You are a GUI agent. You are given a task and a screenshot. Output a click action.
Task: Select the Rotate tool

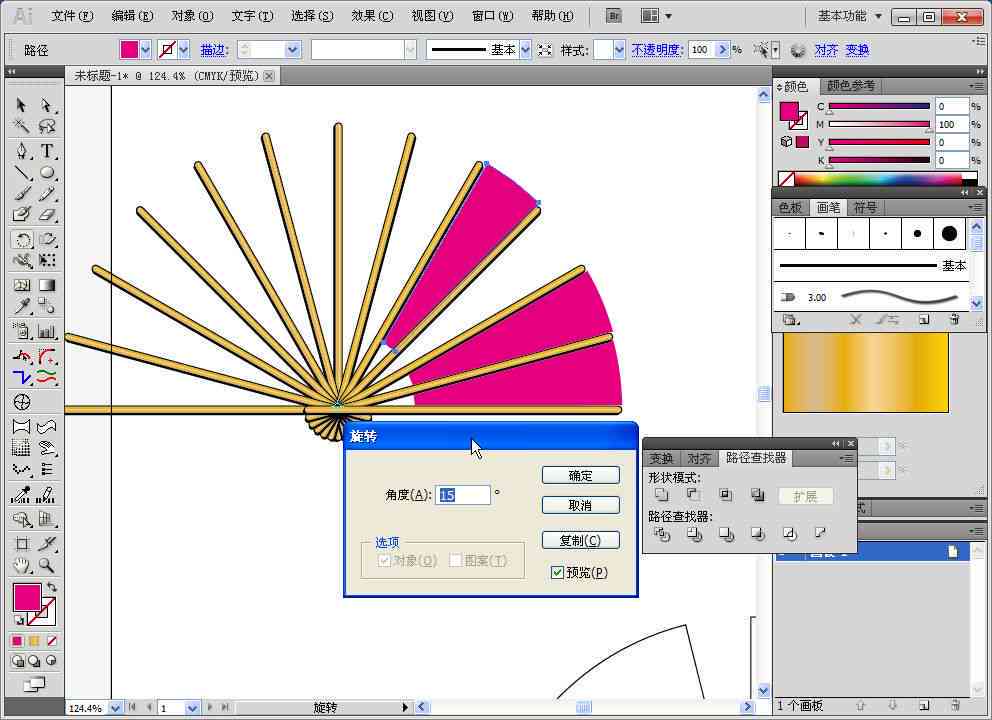(22, 240)
